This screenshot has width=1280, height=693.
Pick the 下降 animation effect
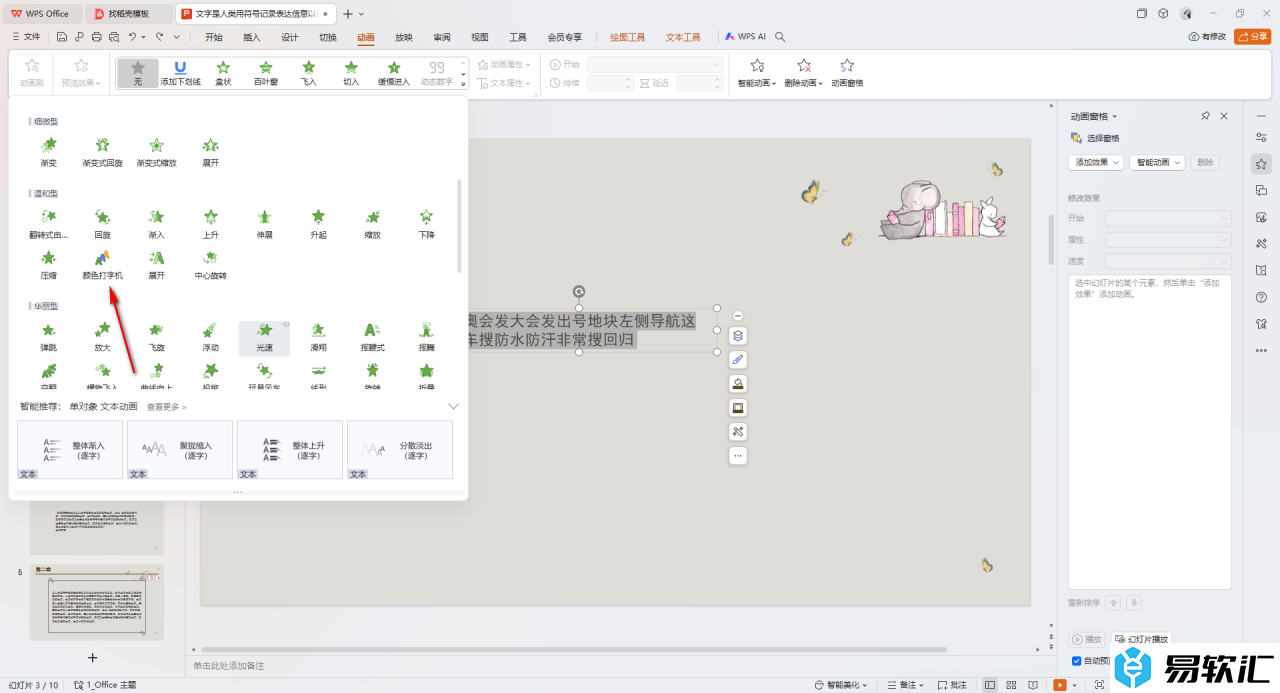[426, 224]
